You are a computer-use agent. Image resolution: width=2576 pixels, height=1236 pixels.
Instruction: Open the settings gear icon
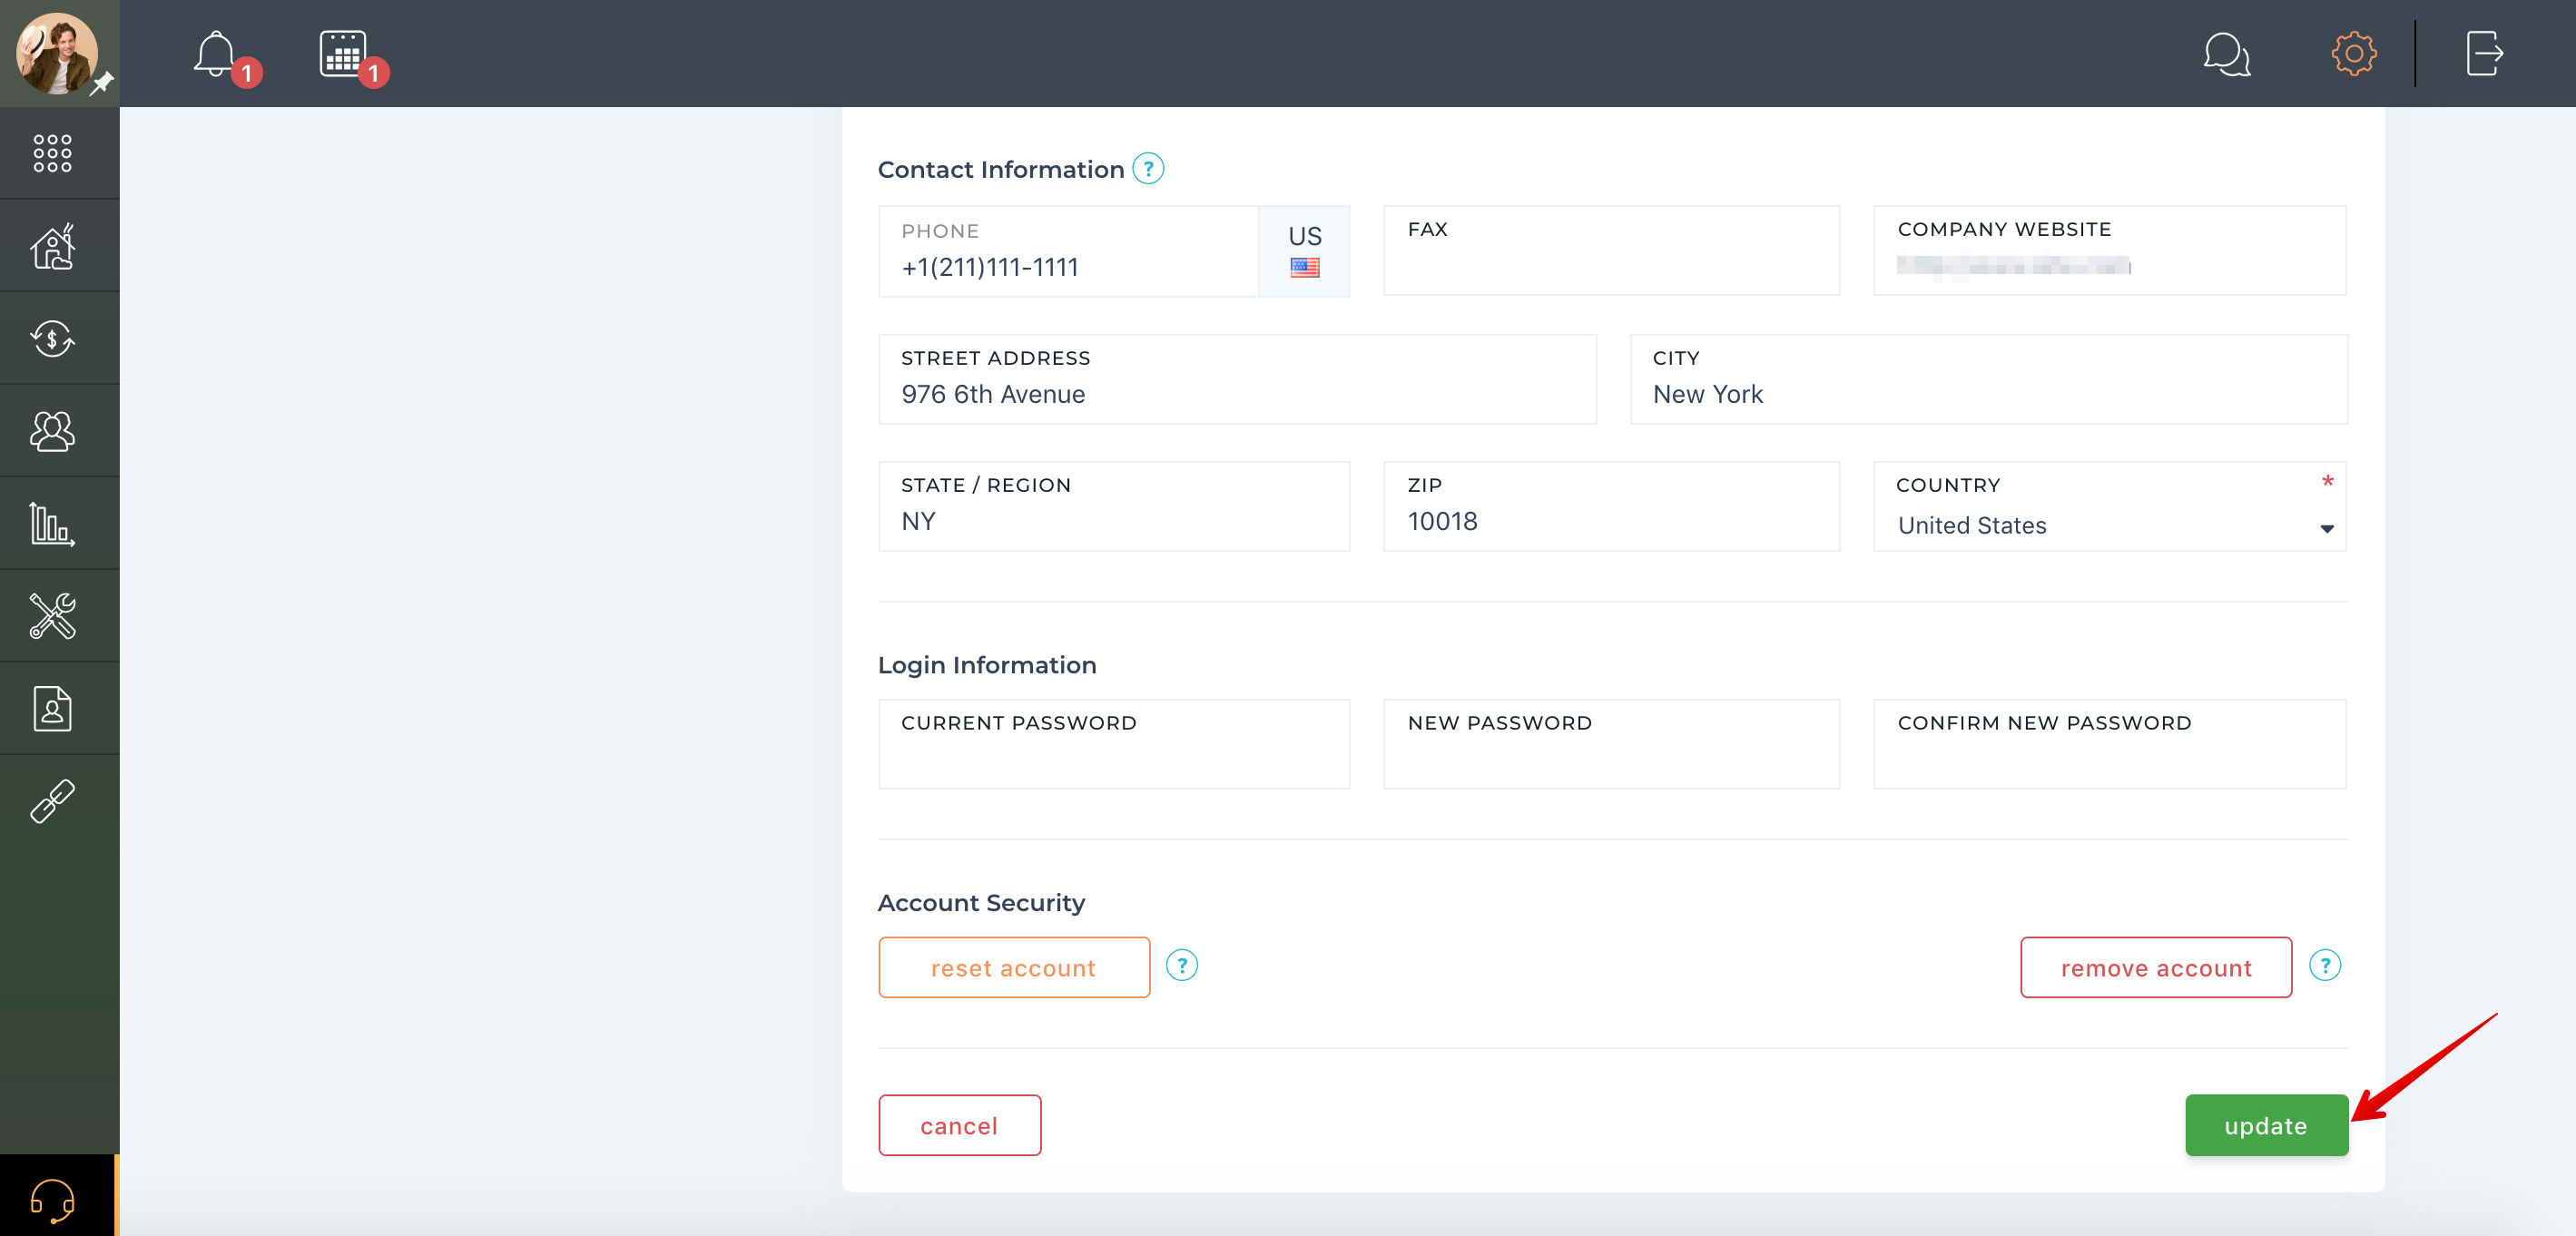pos(2354,53)
